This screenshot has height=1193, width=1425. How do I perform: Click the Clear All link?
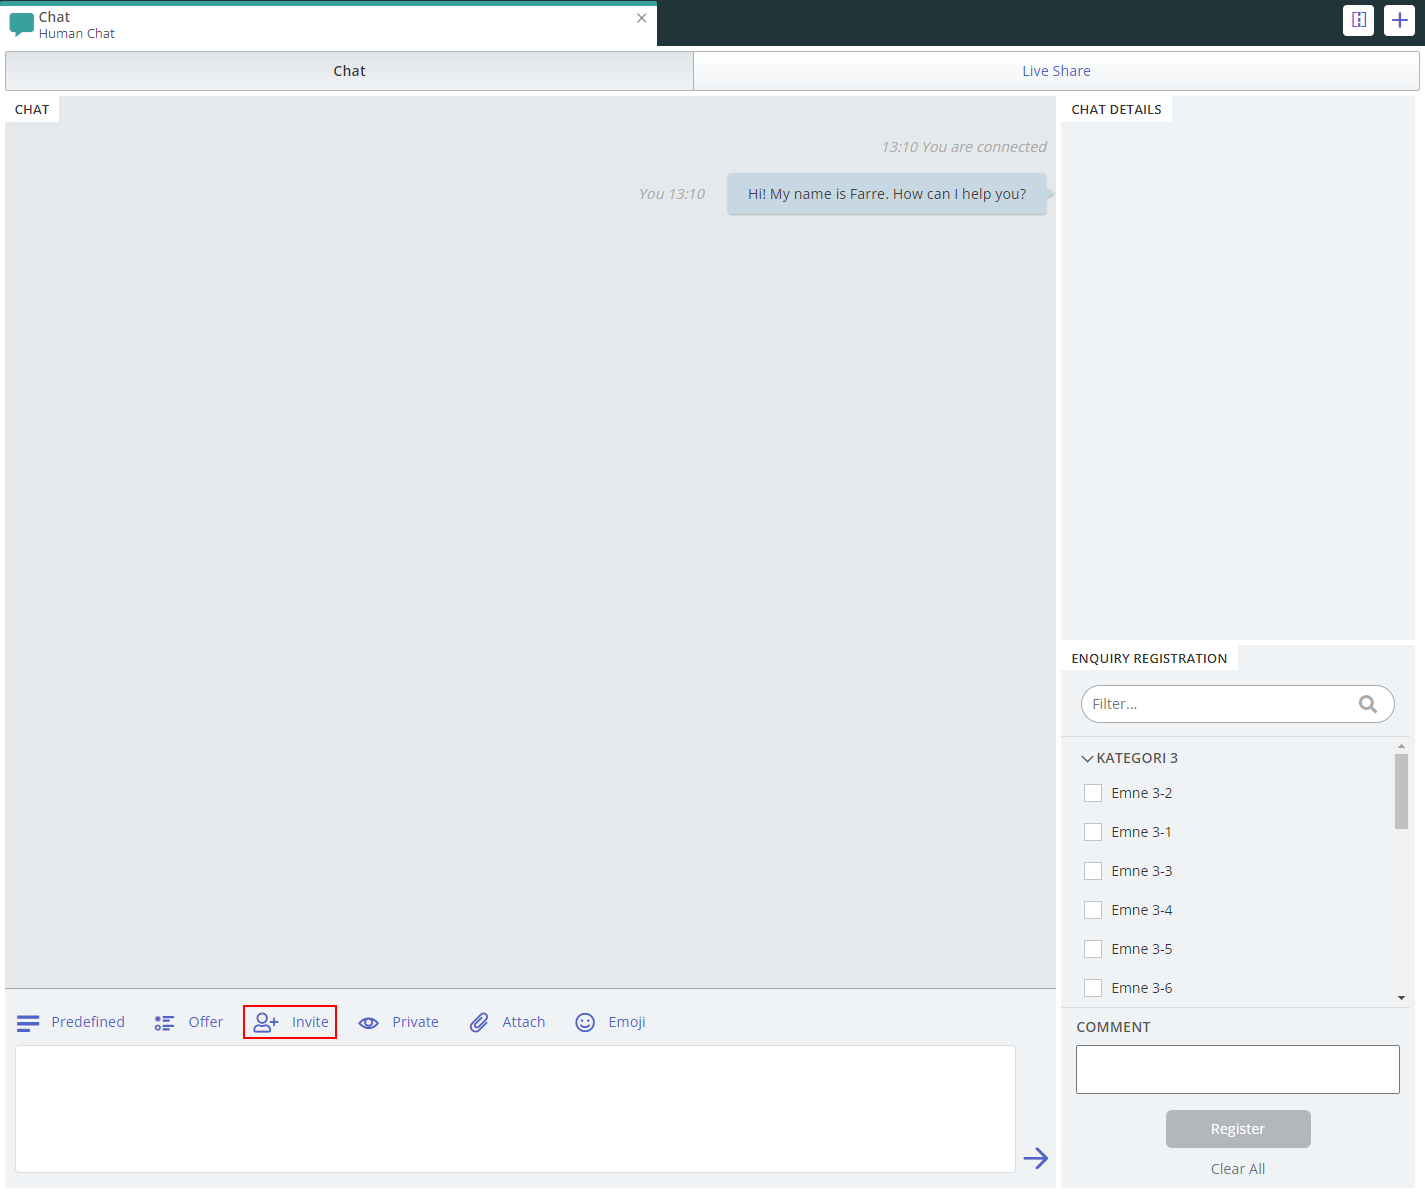[x=1237, y=1169]
